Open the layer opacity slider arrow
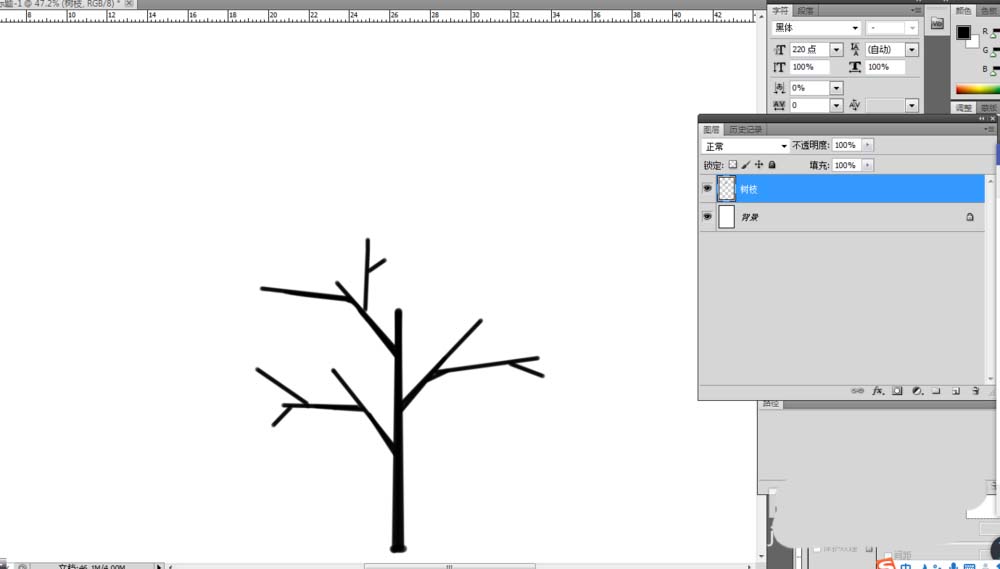This screenshot has height=569, width=1000. point(867,146)
